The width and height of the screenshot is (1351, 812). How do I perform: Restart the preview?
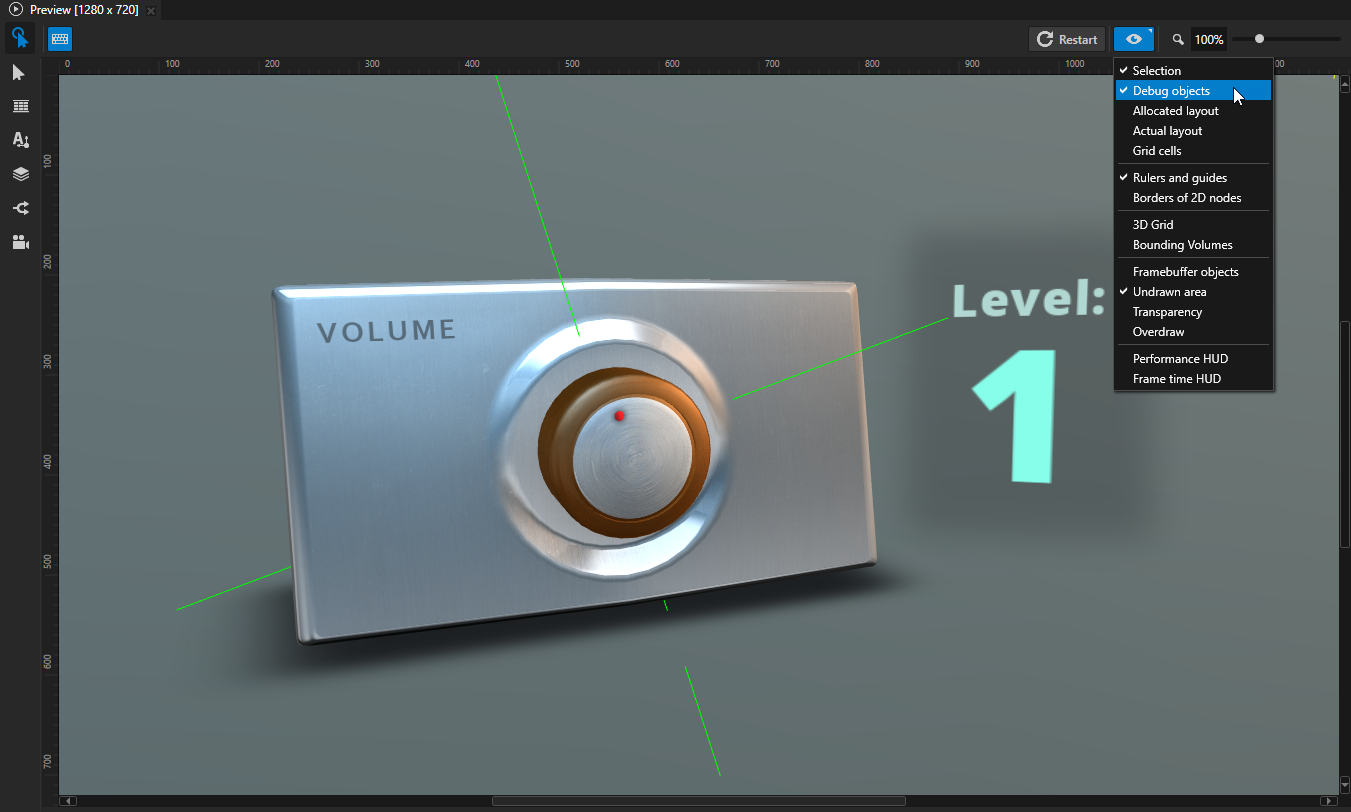[1067, 39]
